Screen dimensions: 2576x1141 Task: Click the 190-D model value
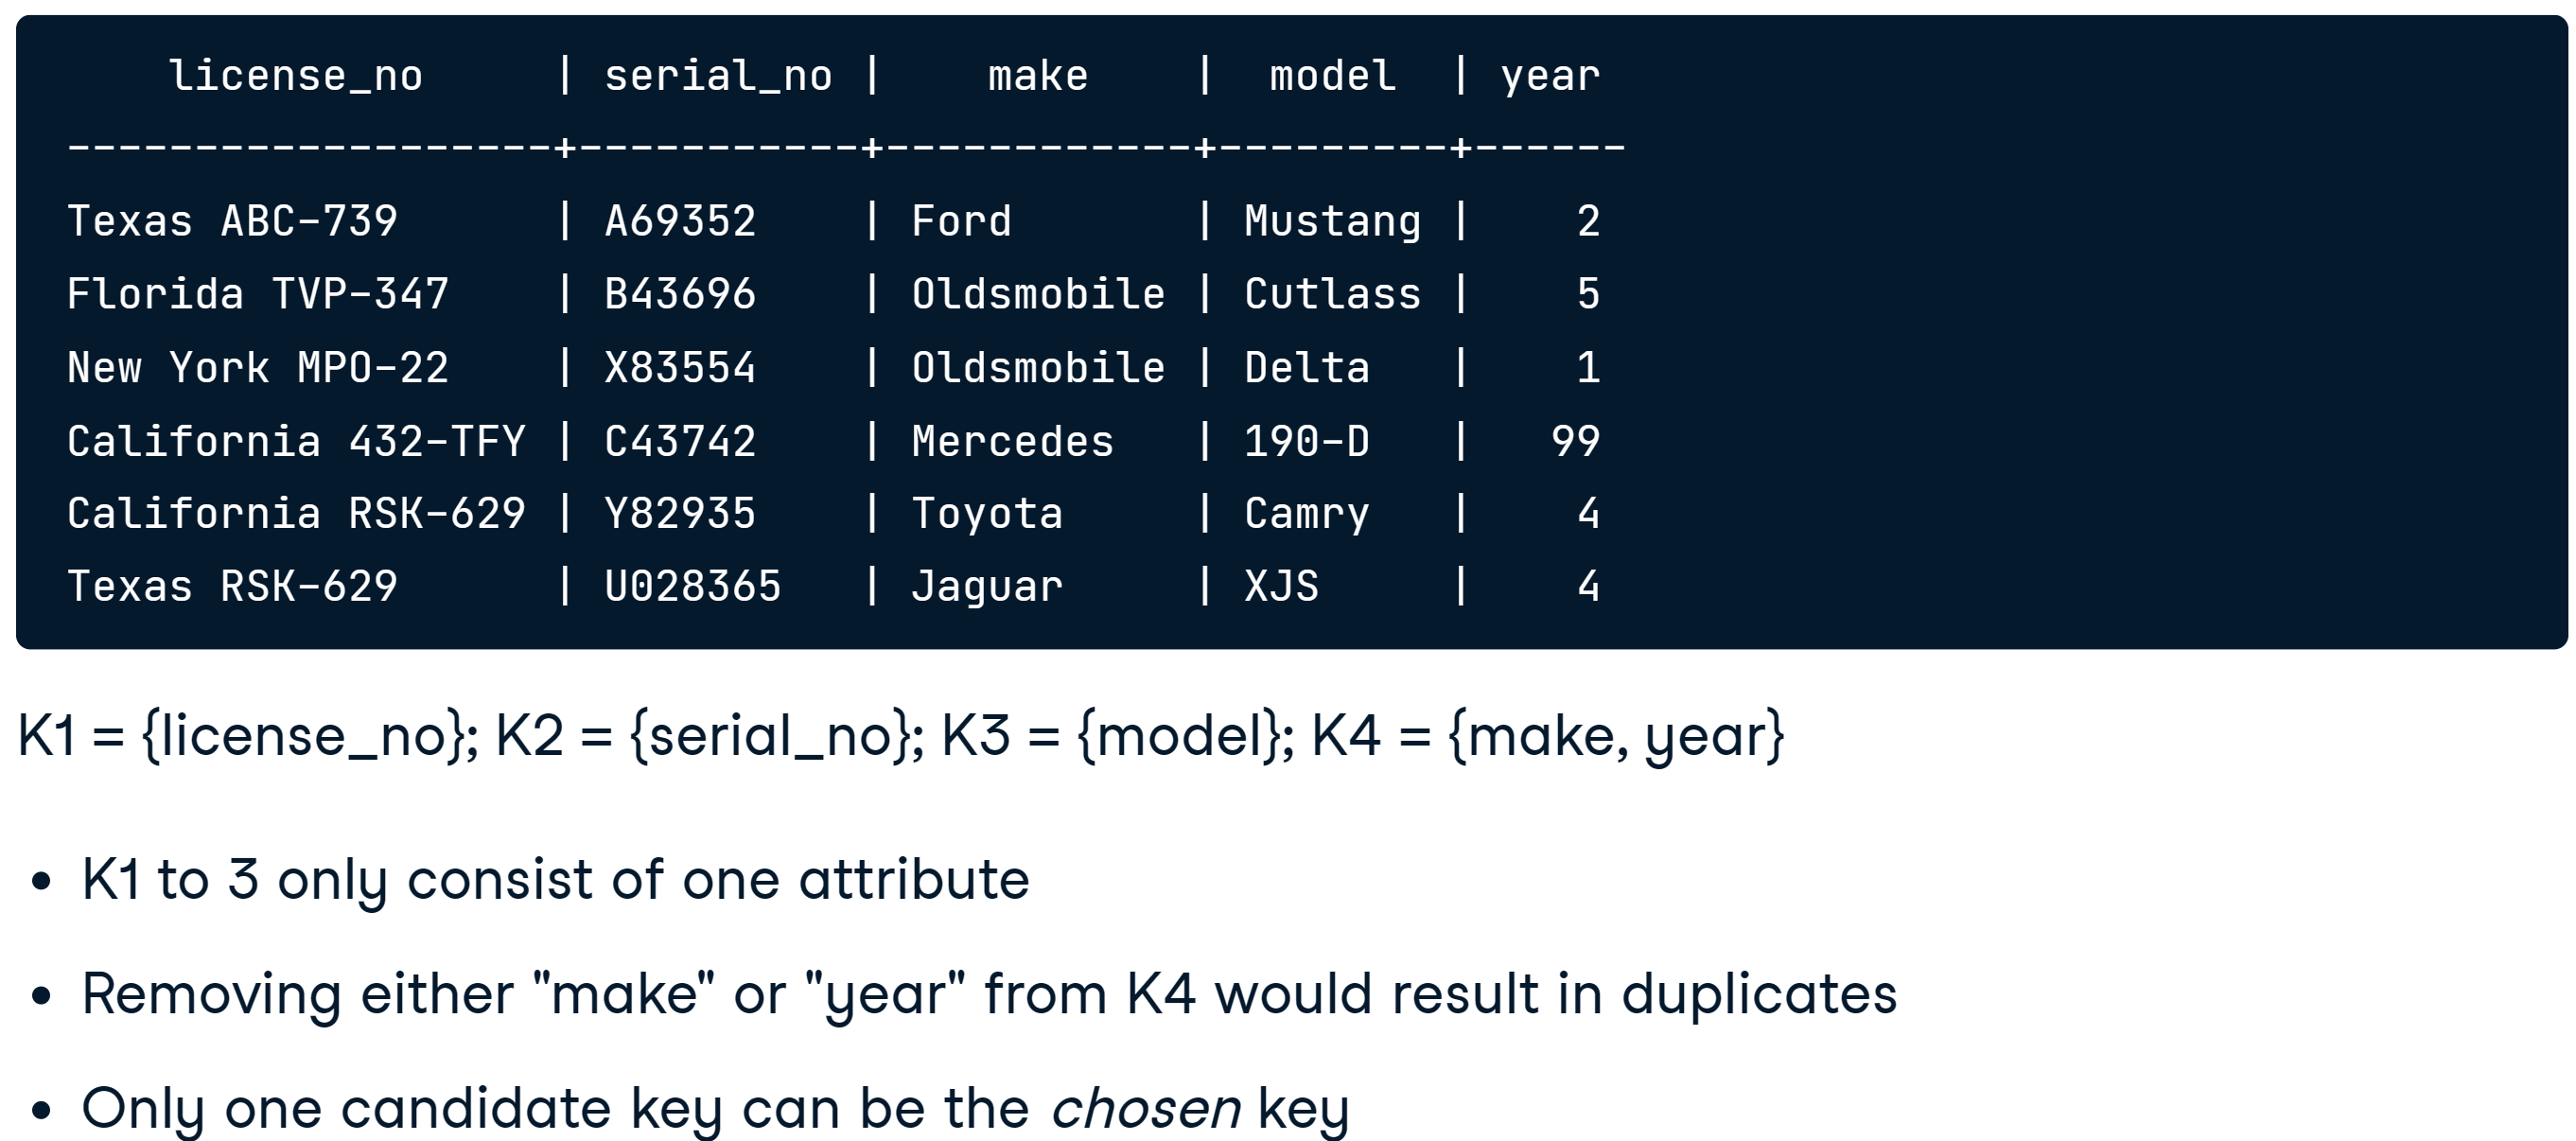tap(1307, 441)
